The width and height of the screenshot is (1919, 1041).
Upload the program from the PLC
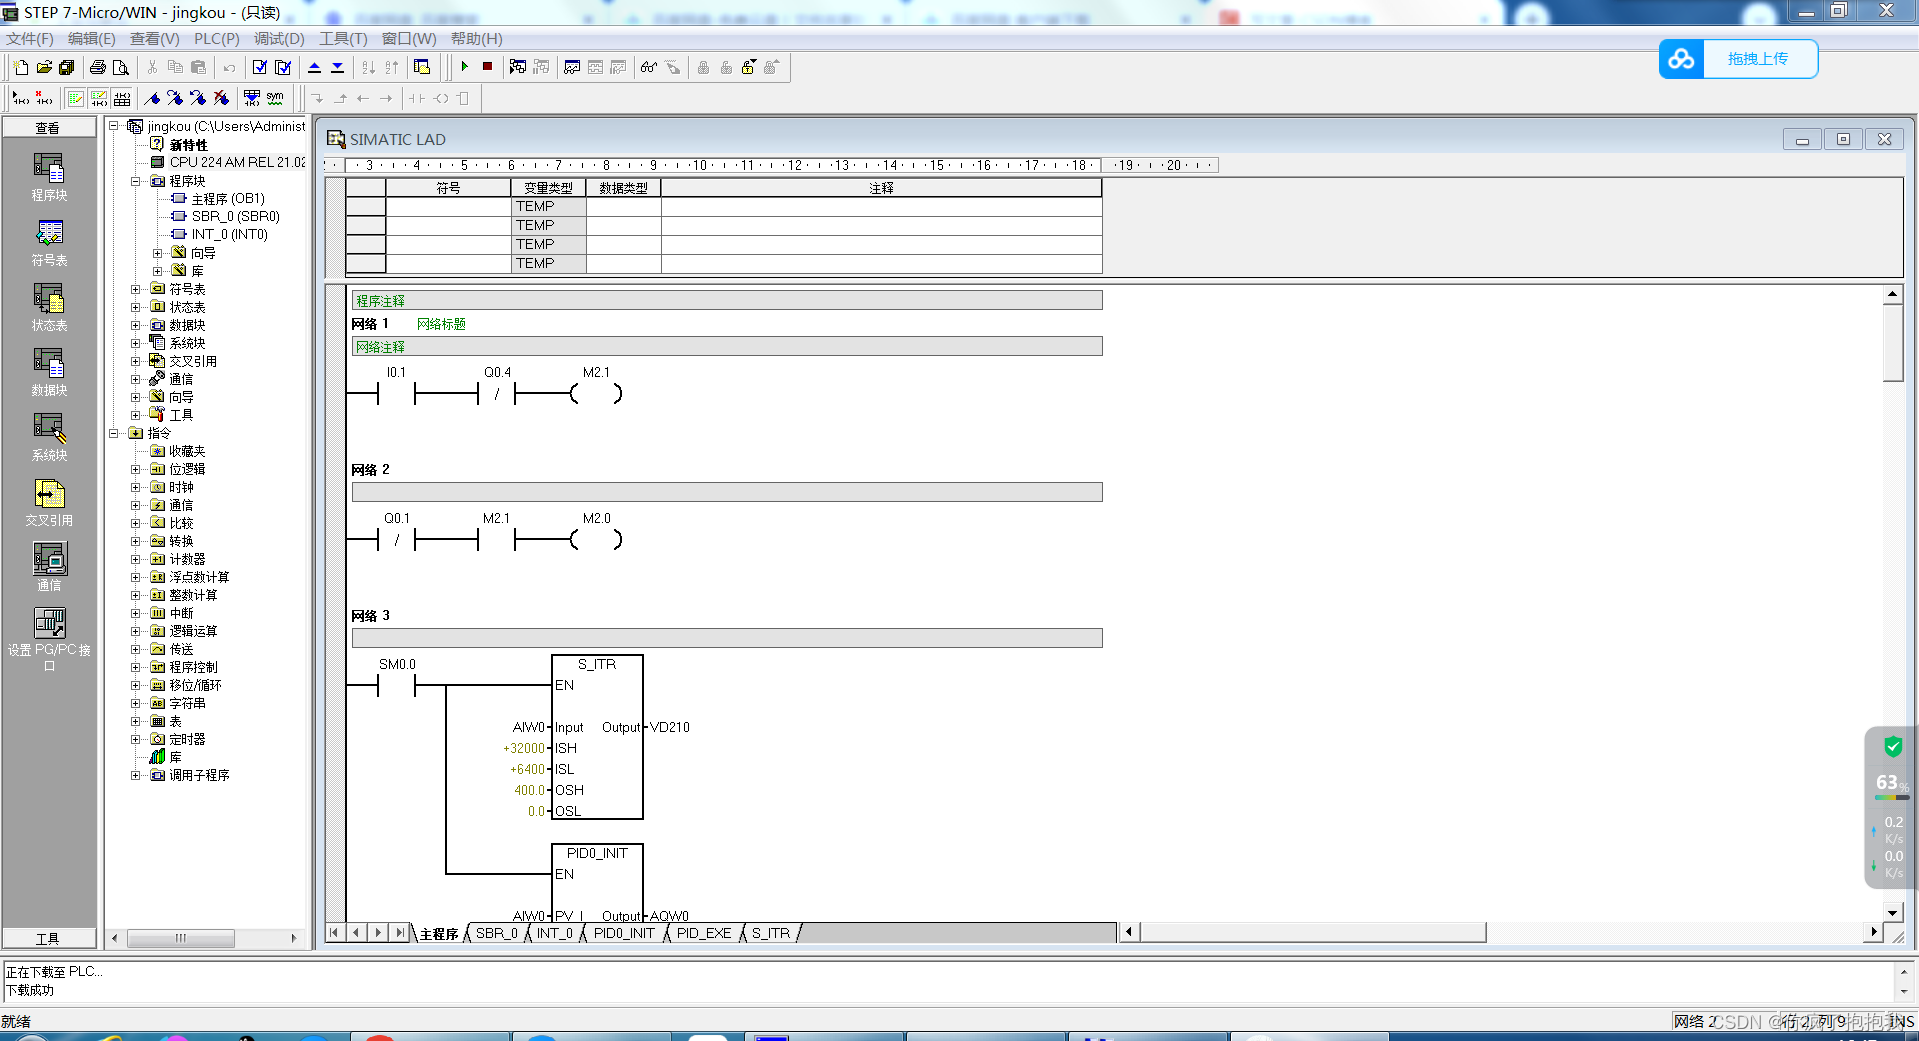pos(314,67)
